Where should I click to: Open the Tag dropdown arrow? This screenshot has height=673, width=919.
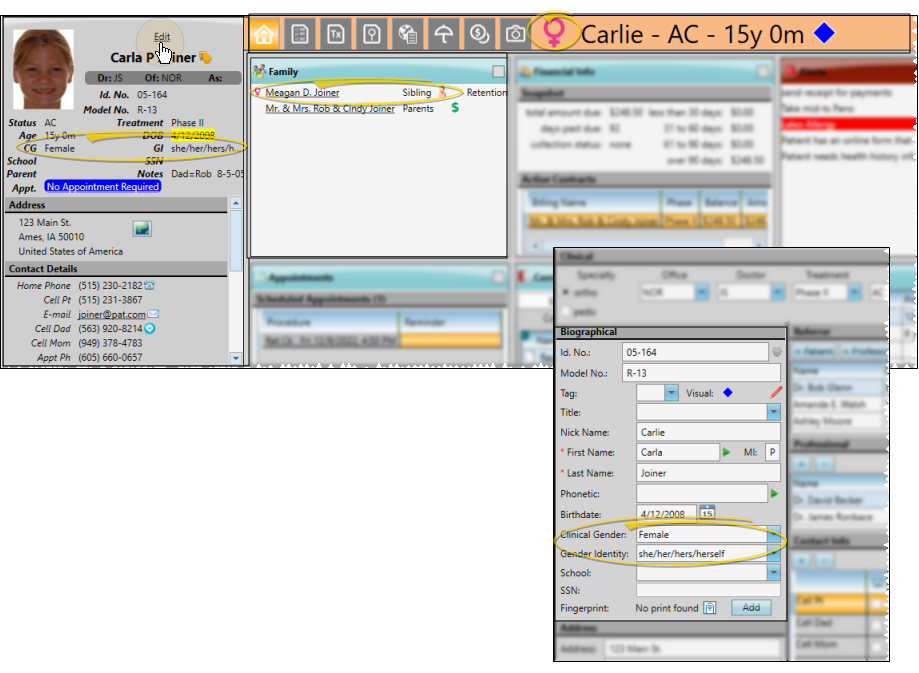[x=671, y=393]
